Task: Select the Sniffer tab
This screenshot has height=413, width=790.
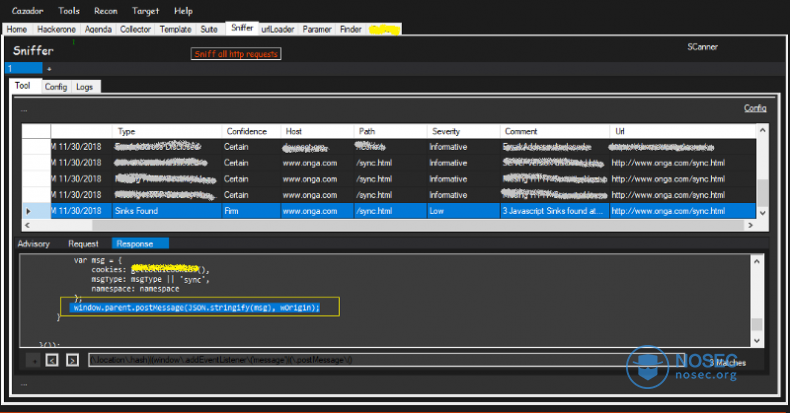Action: 242,28
